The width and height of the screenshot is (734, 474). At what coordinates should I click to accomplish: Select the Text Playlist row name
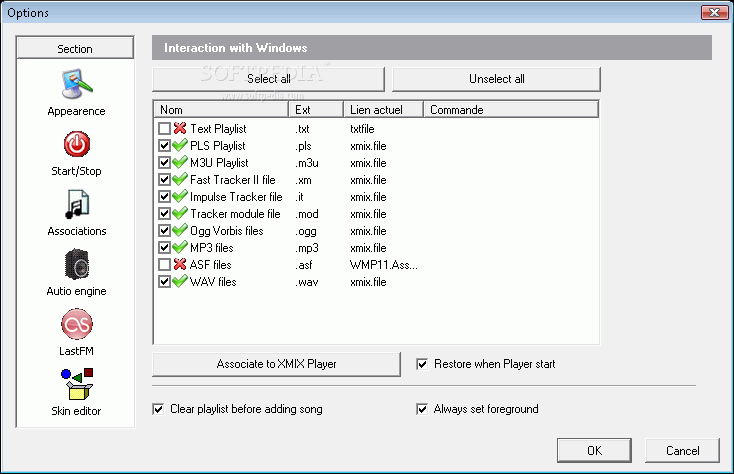[218, 129]
